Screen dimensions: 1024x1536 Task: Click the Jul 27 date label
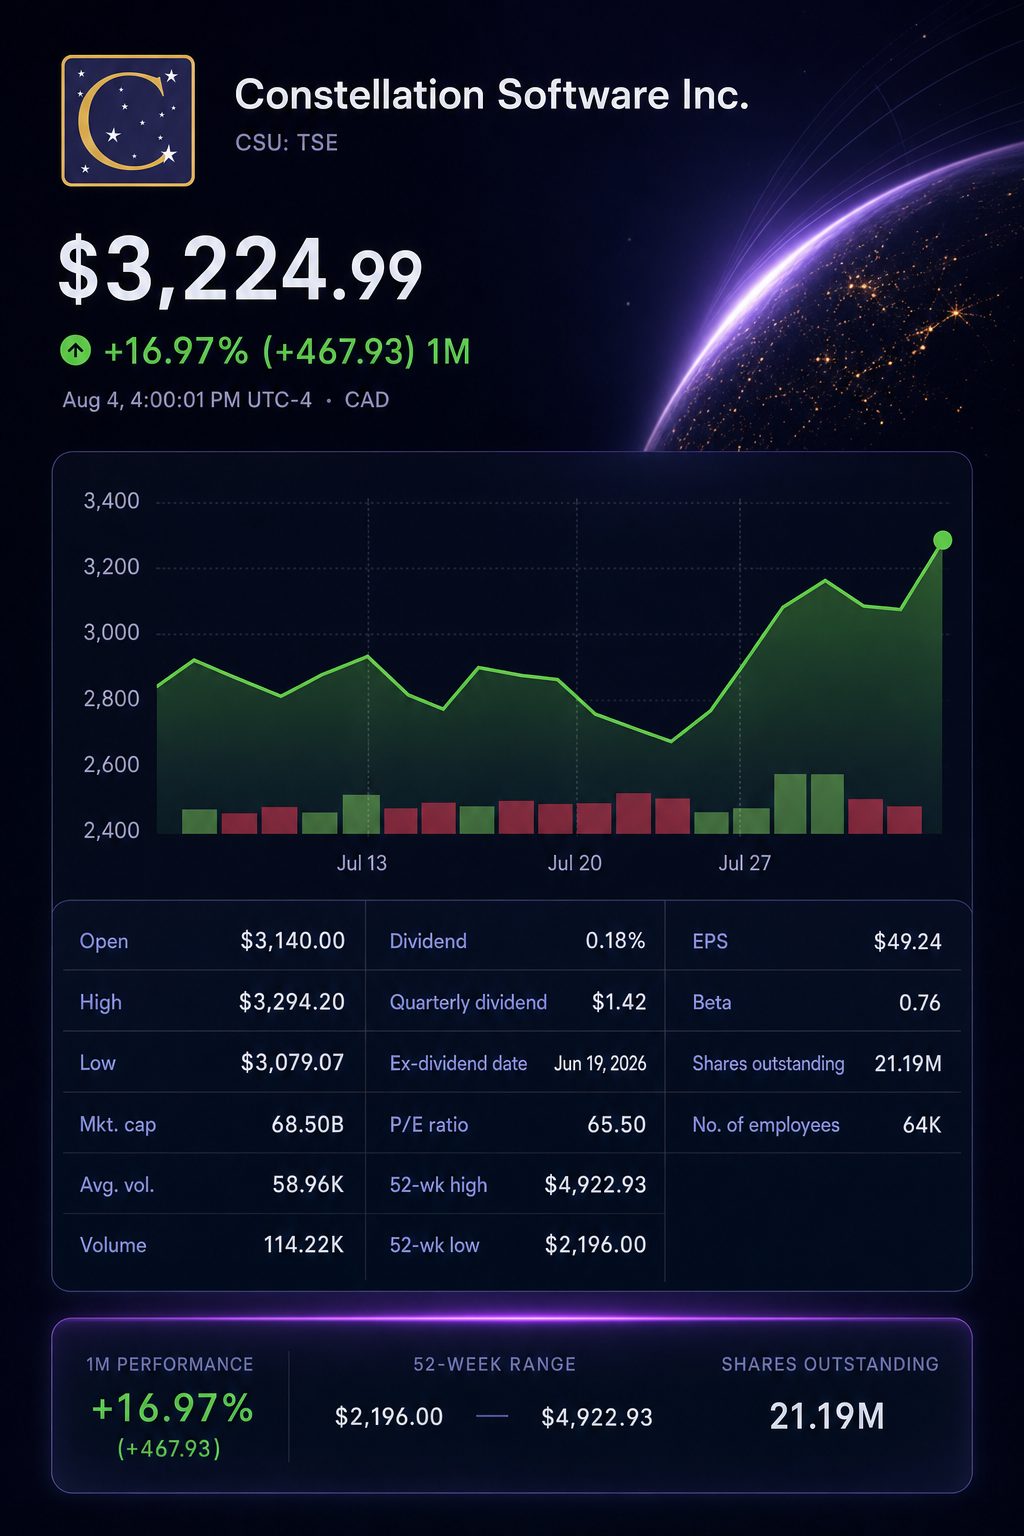click(x=745, y=863)
